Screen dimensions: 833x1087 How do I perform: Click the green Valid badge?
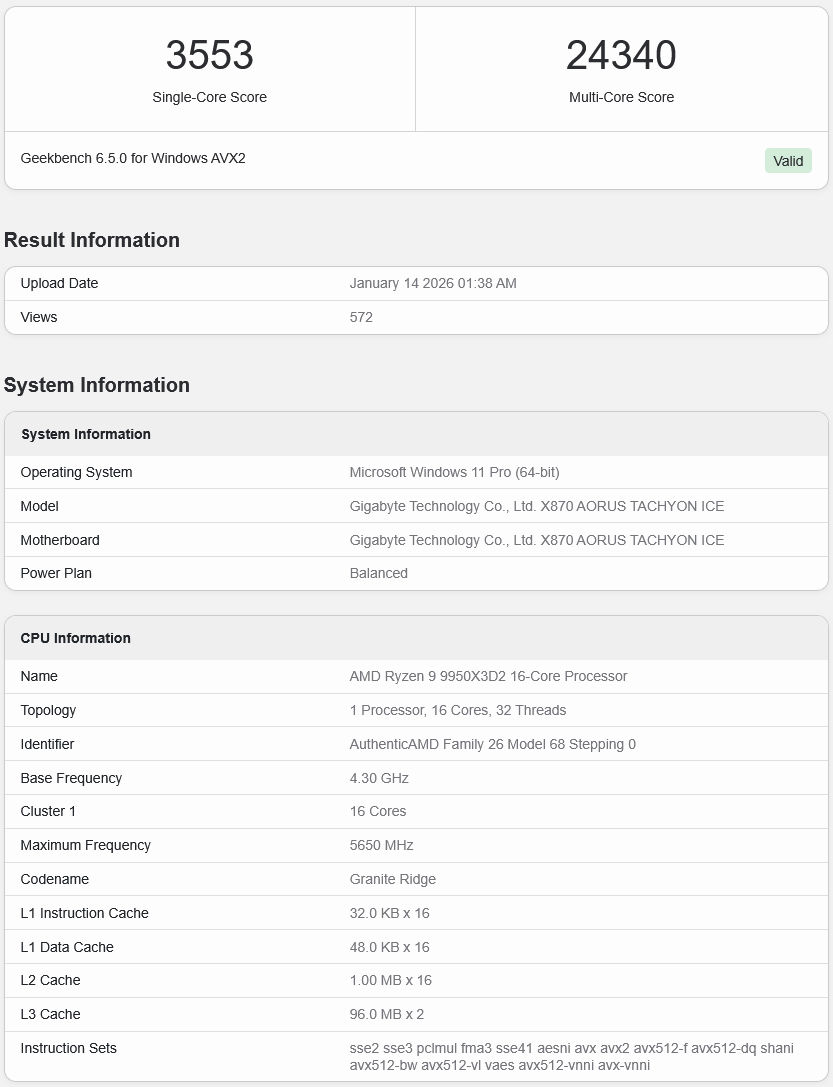[x=788, y=161]
